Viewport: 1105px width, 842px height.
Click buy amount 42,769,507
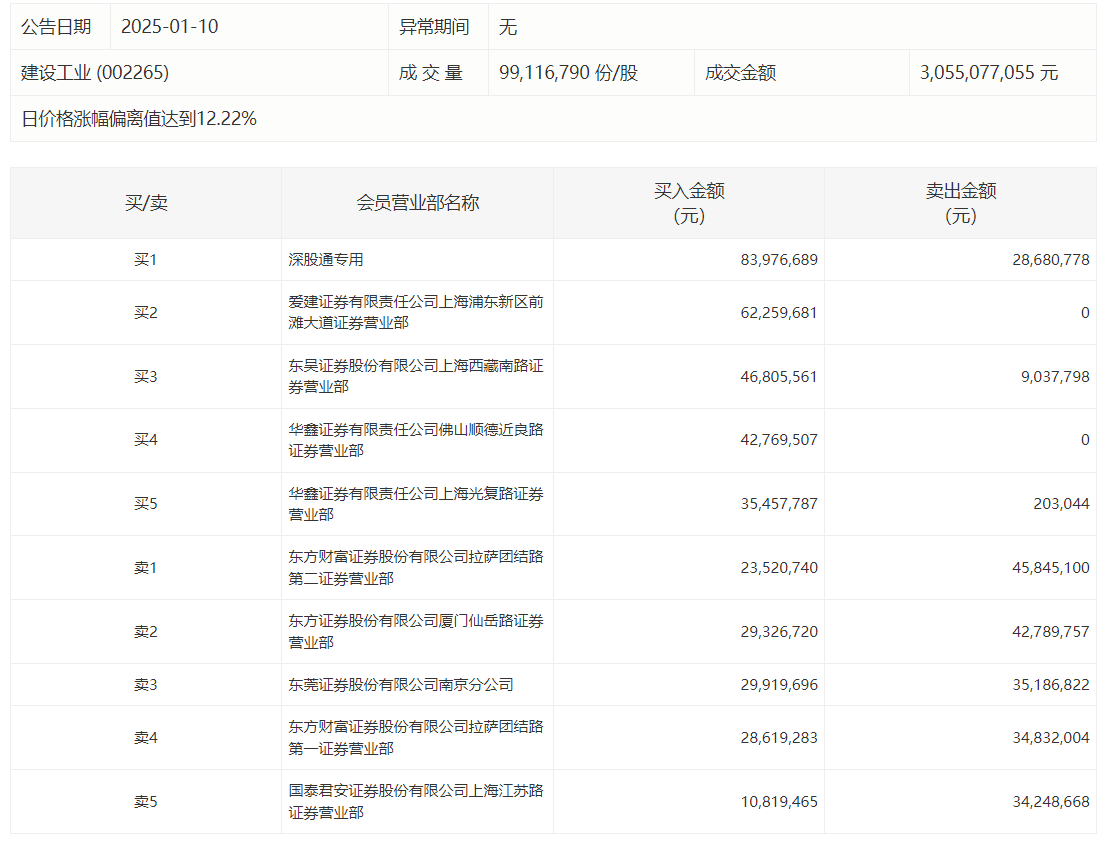click(779, 440)
